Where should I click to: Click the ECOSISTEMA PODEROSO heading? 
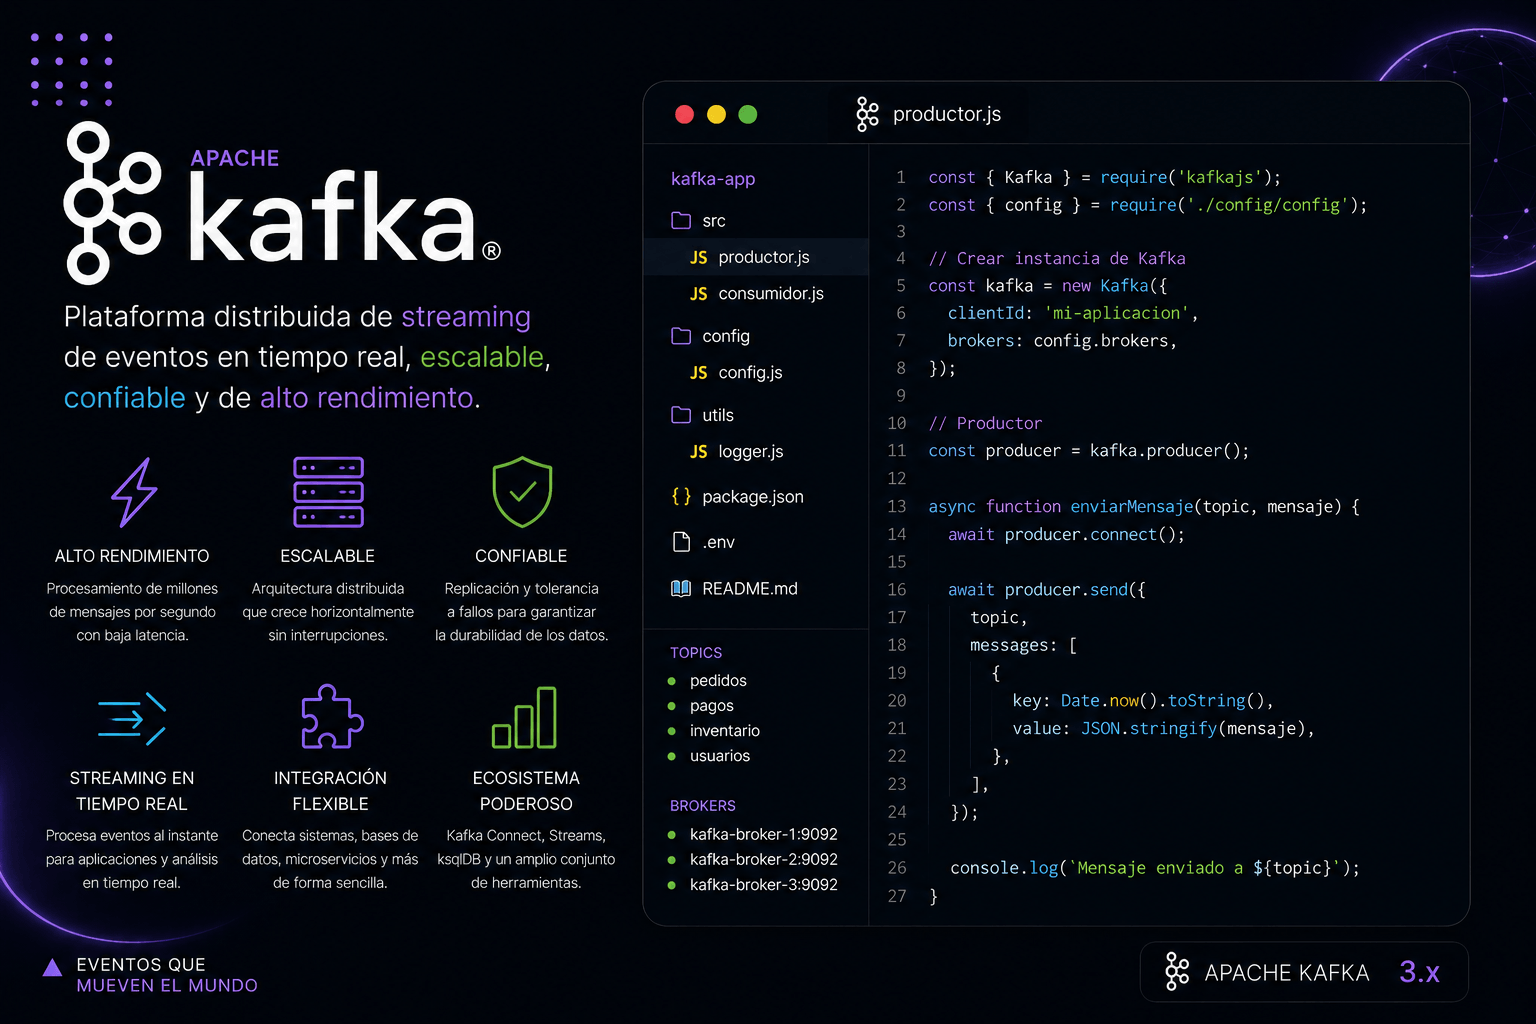526,791
